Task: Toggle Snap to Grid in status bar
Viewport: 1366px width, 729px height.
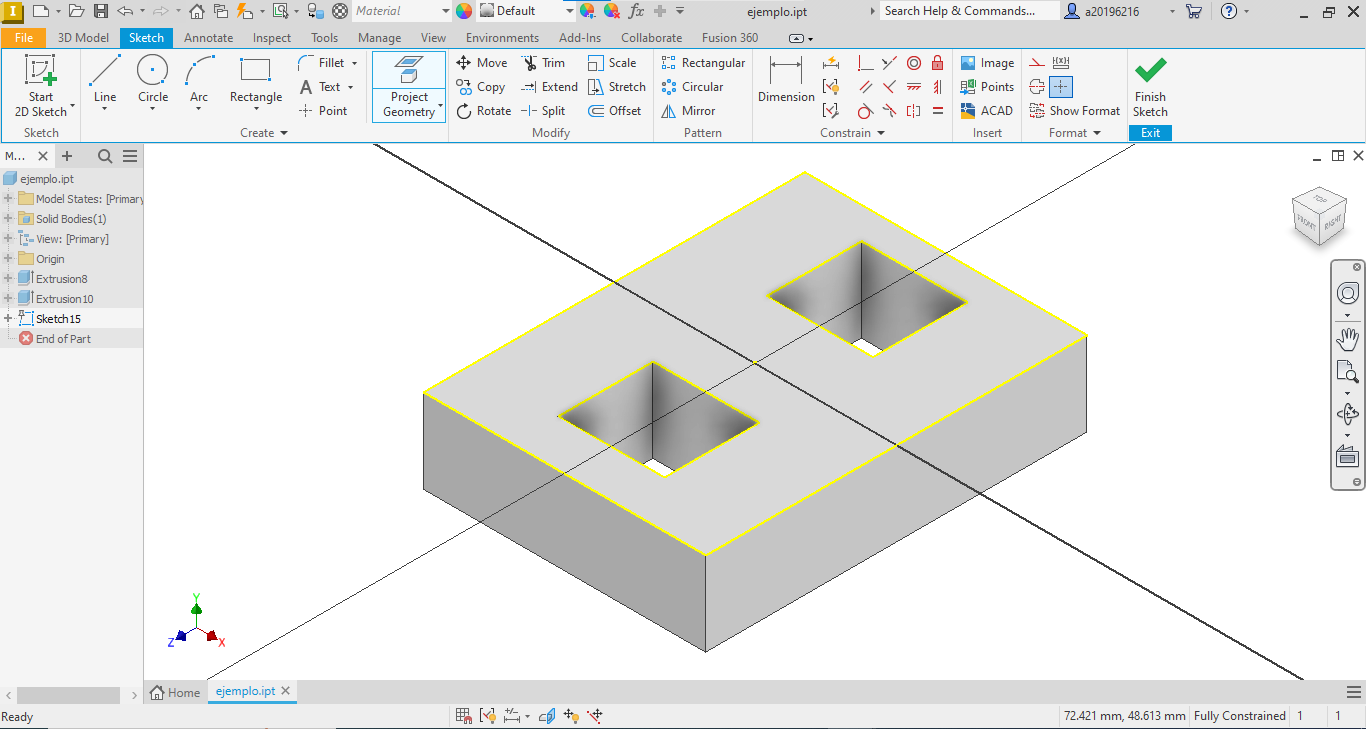Action: (463, 716)
